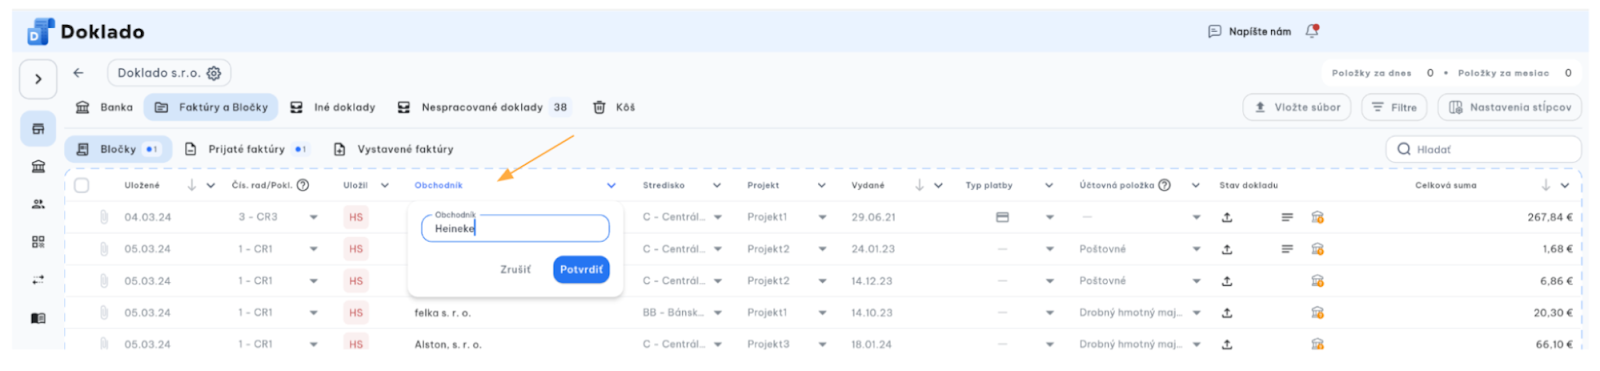Go back with the left arrow
This screenshot has width=1600, height=371.
point(78,73)
